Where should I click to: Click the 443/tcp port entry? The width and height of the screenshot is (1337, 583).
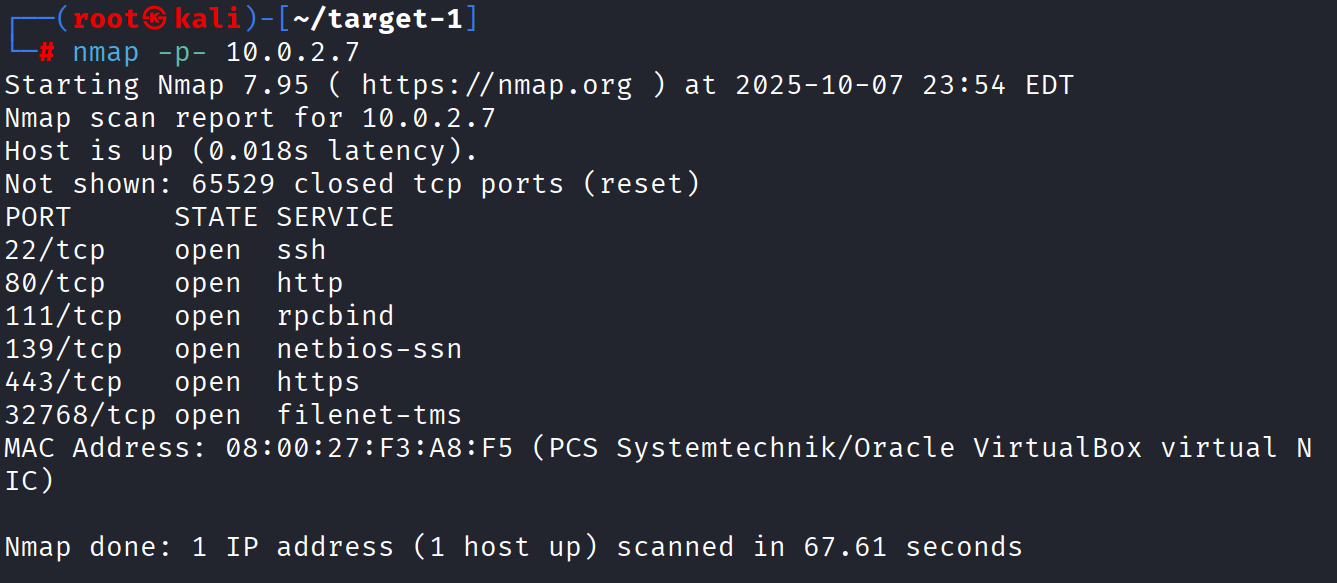(x=63, y=382)
